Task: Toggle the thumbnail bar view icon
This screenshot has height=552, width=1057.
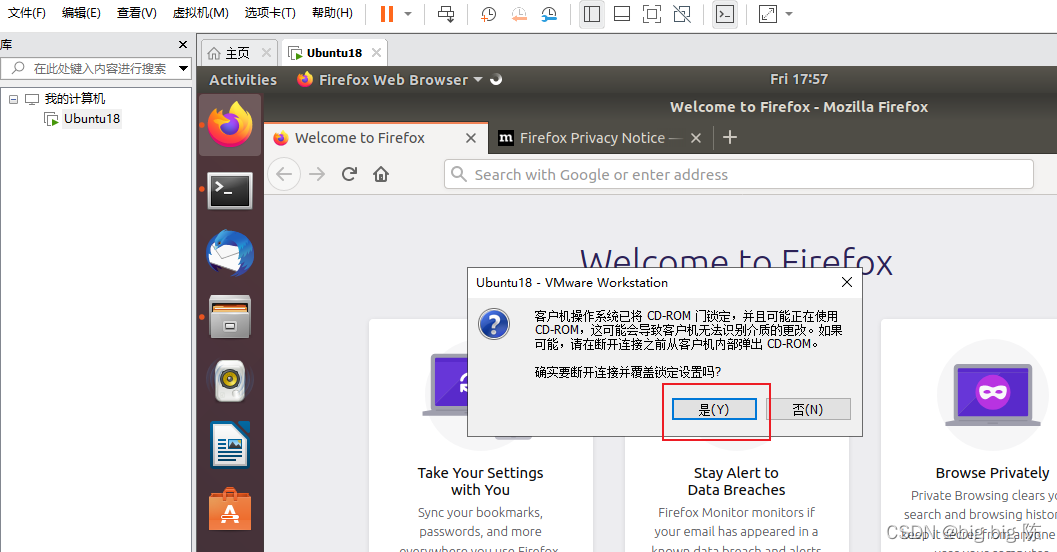Action: point(622,13)
